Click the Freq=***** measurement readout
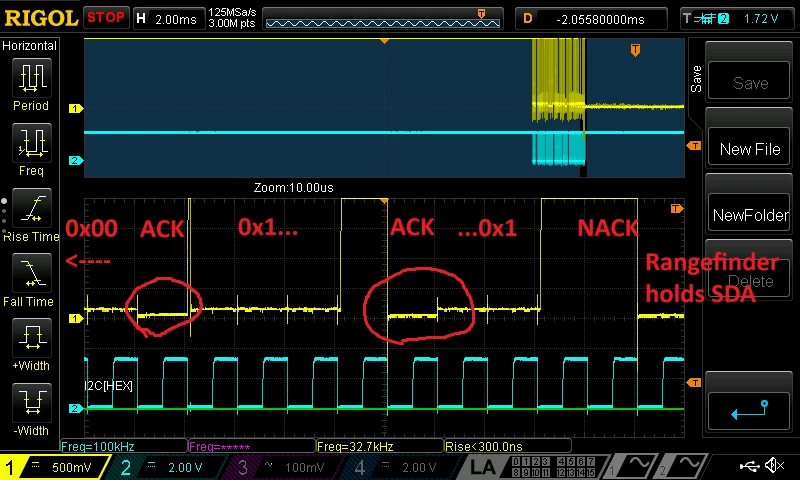Screen dimensions: 800x480 [x=252, y=446]
